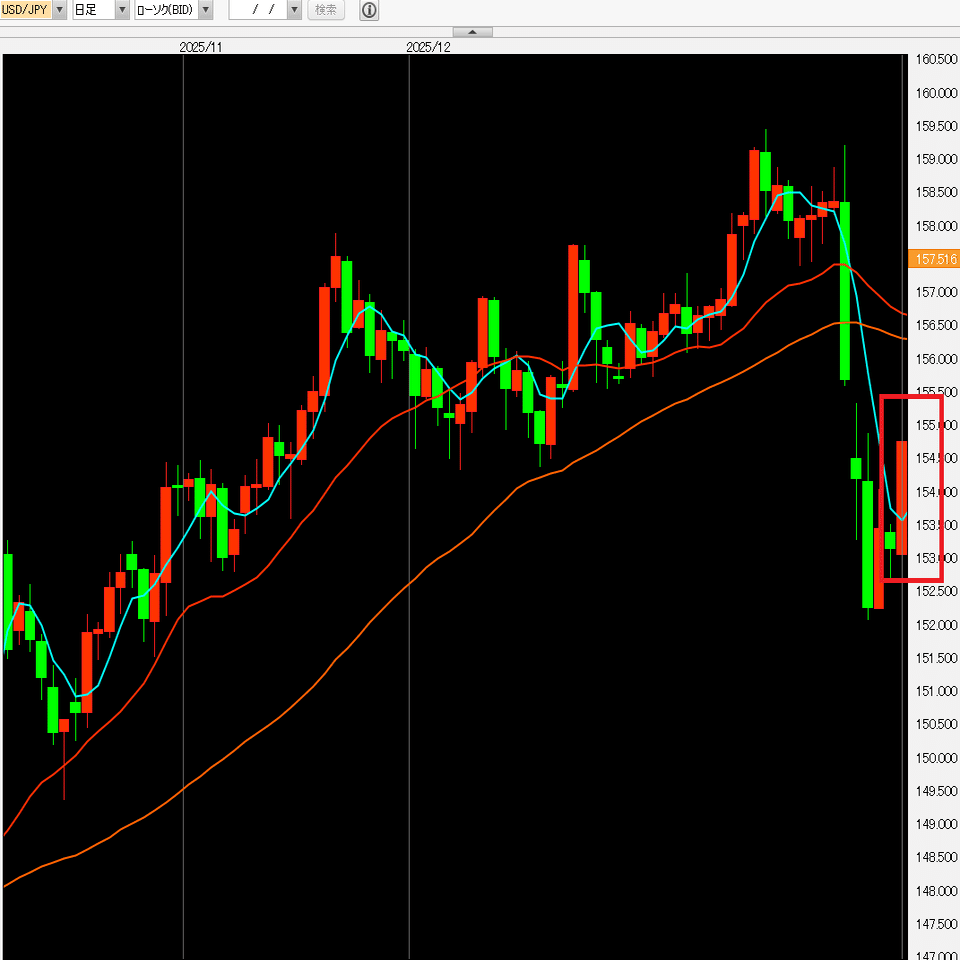Image resolution: width=960 pixels, height=960 pixels.
Task: Open the date picker dropdown arrow
Action: point(294,10)
